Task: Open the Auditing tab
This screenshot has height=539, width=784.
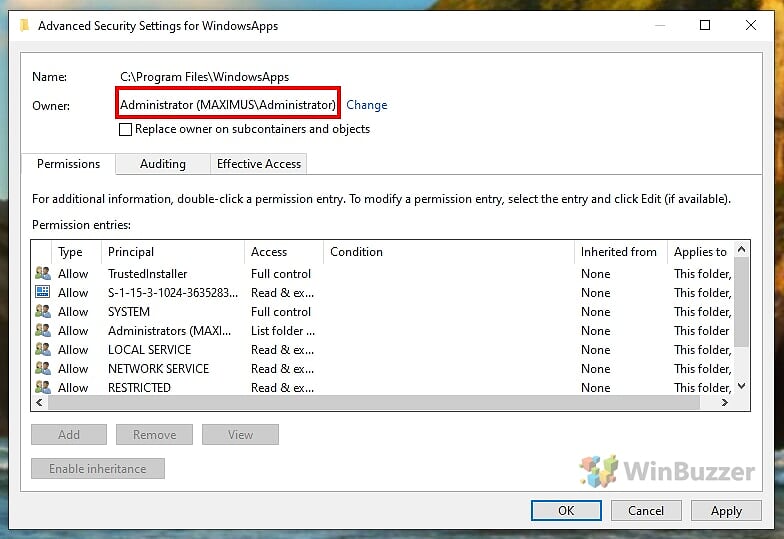Action: click(162, 164)
